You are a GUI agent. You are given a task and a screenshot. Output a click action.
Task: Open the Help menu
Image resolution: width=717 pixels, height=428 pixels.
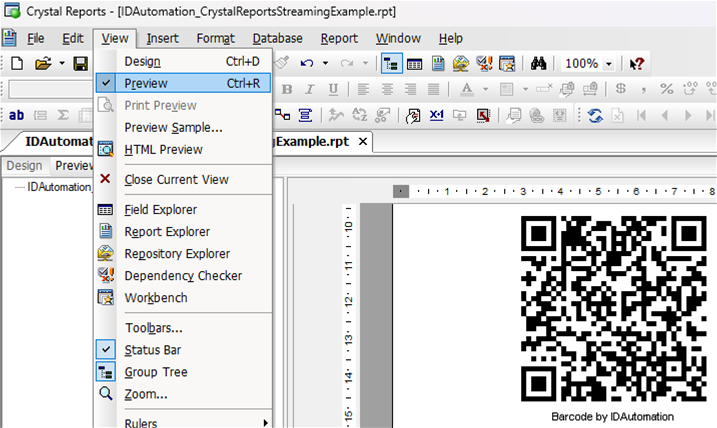(x=450, y=39)
